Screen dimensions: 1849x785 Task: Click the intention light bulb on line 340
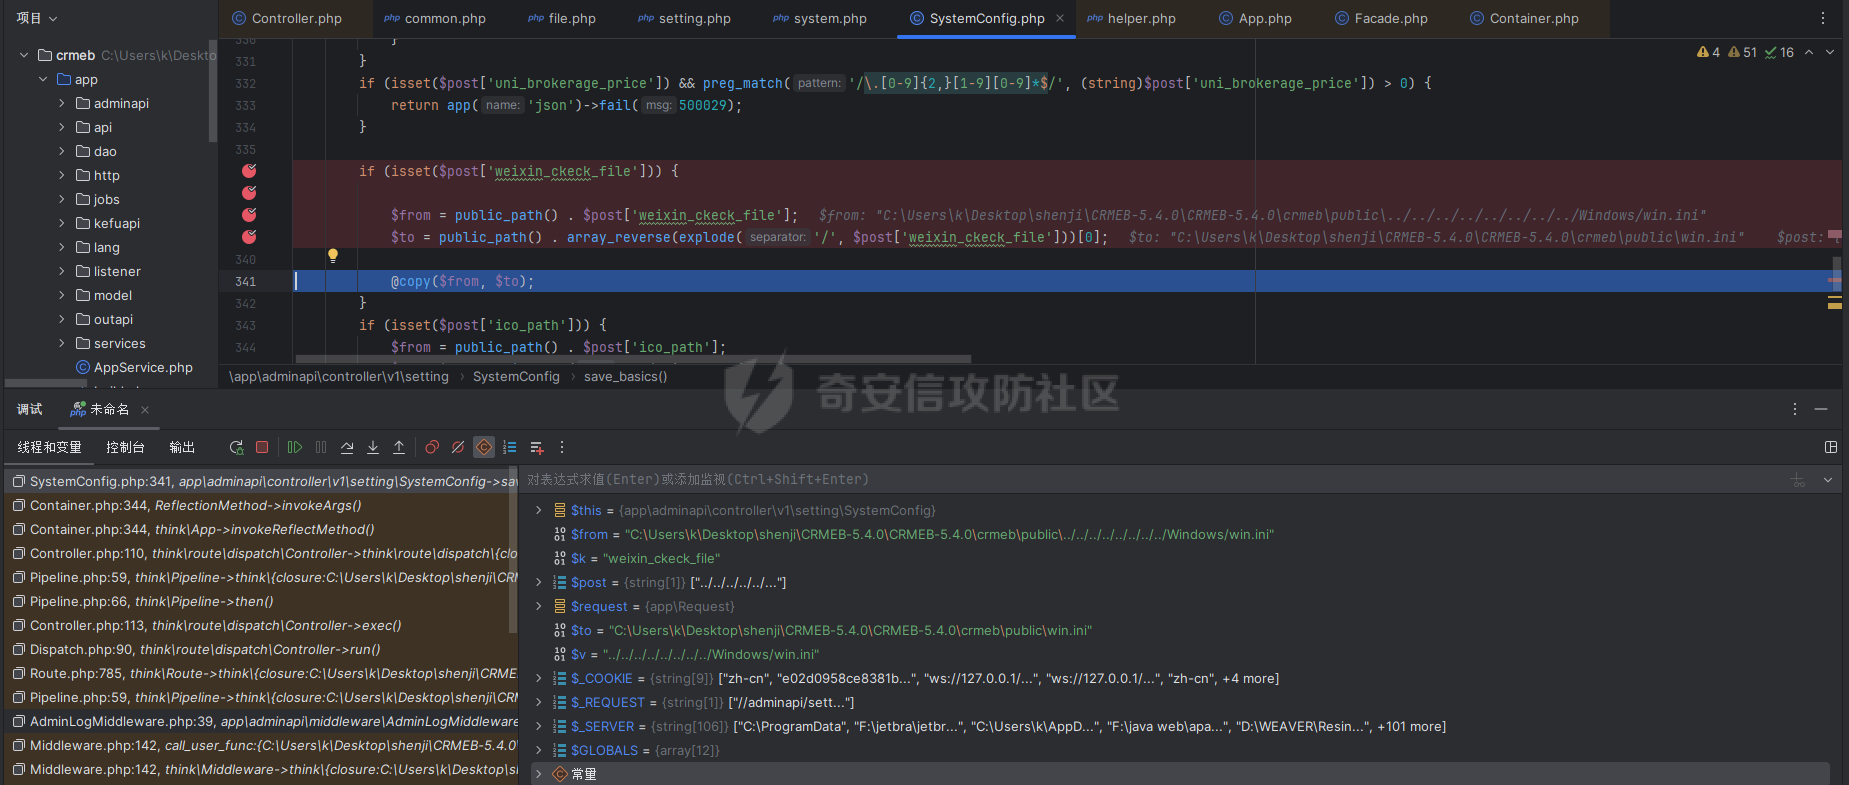click(333, 256)
